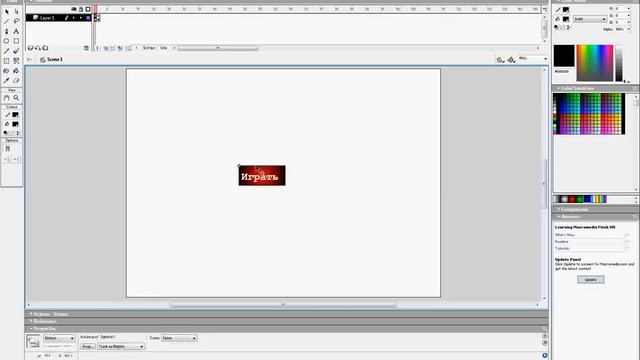Toggle Layer 1 outline color square
Viewport: 640px width, 360px height.
(88, 18)
